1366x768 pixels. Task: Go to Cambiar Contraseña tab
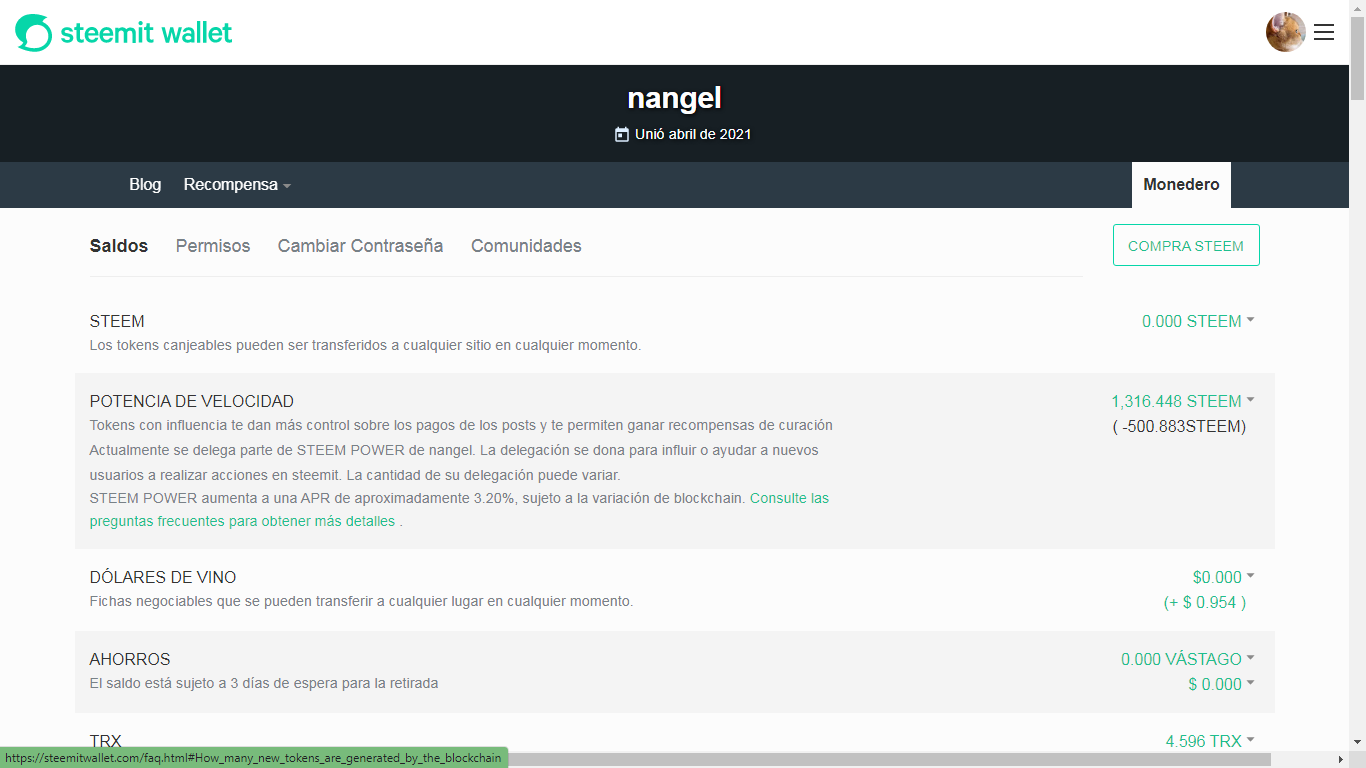(x=360, y=246)
